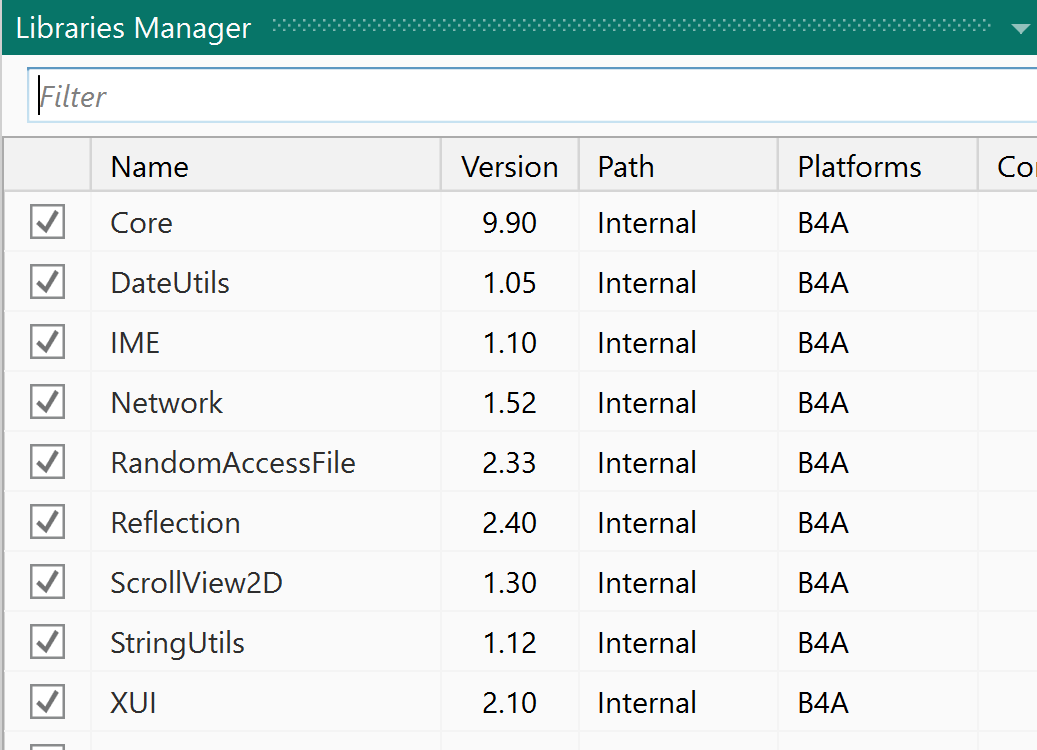
Task: Select the Core library row name
Action: pyautogui.click(x=141, y=223)
